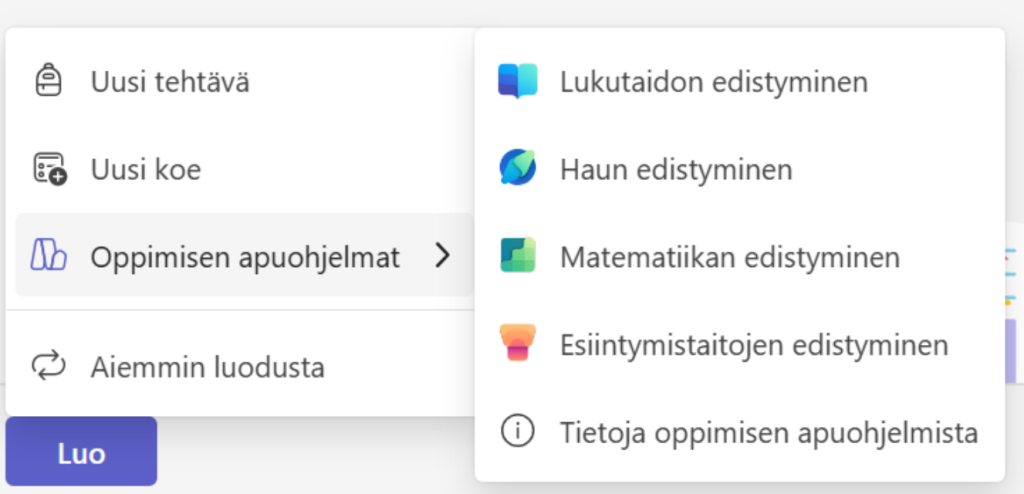Click the orange Esiintymistaitojen edistyminen icon

click(x=517, y=345)
